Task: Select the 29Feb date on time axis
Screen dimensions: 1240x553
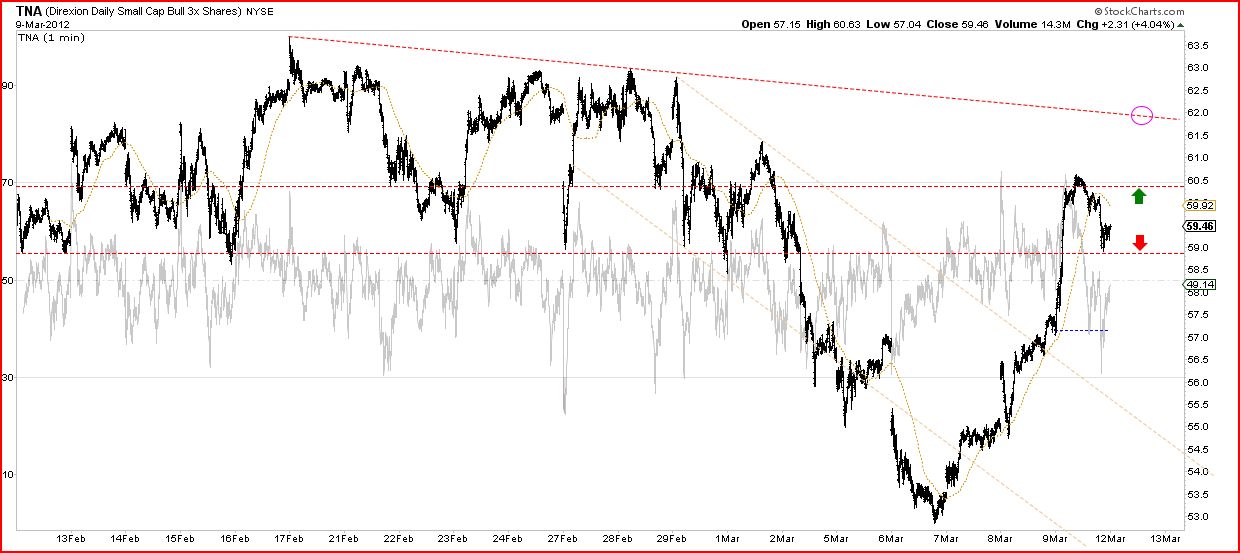Action: pos(670,537)
